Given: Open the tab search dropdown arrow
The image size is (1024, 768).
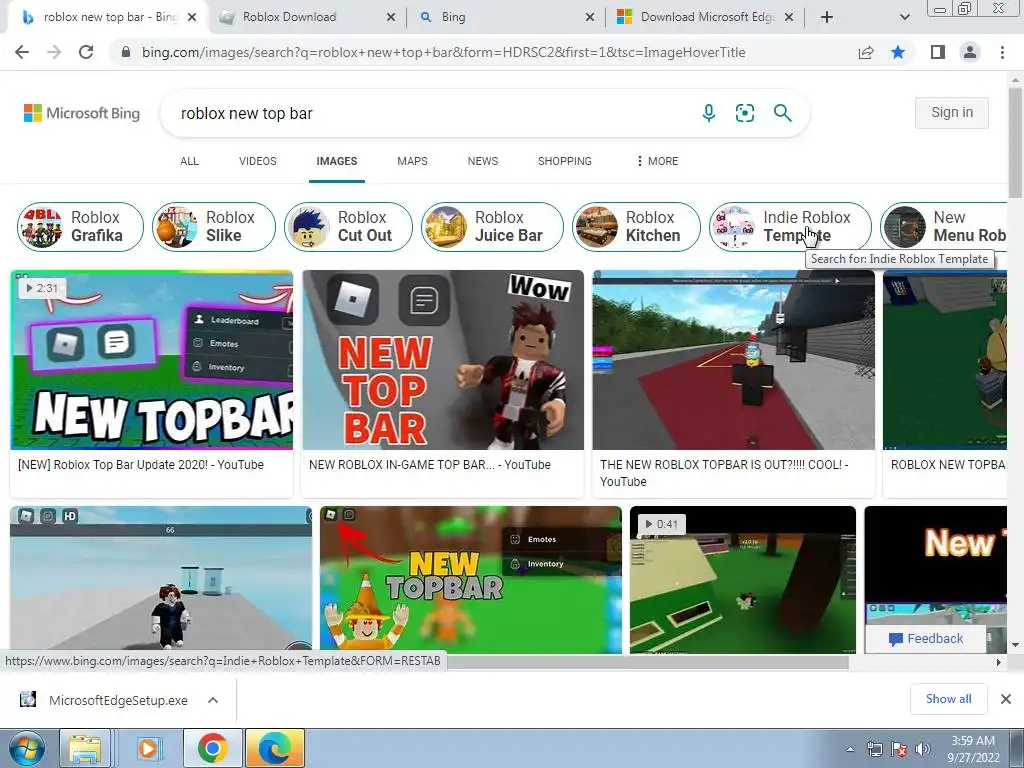Looking at the screenshot, I should tap(904, 17).
